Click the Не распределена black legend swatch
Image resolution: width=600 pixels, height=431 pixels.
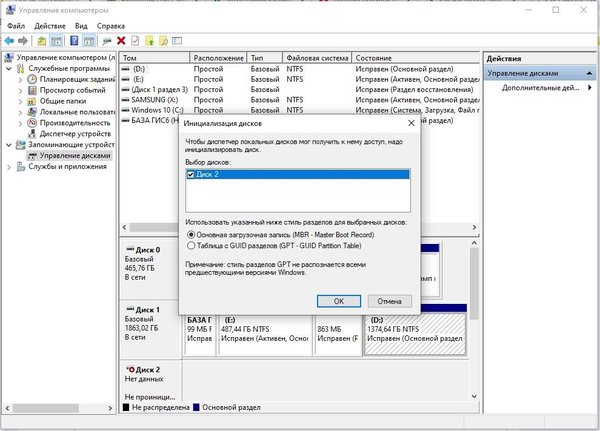click(x=125, y=408)
